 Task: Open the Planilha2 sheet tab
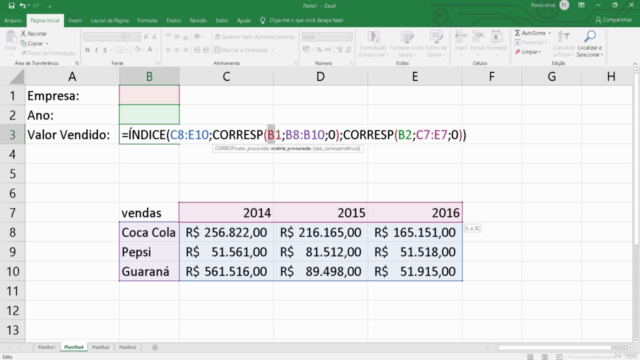[127, 347]
